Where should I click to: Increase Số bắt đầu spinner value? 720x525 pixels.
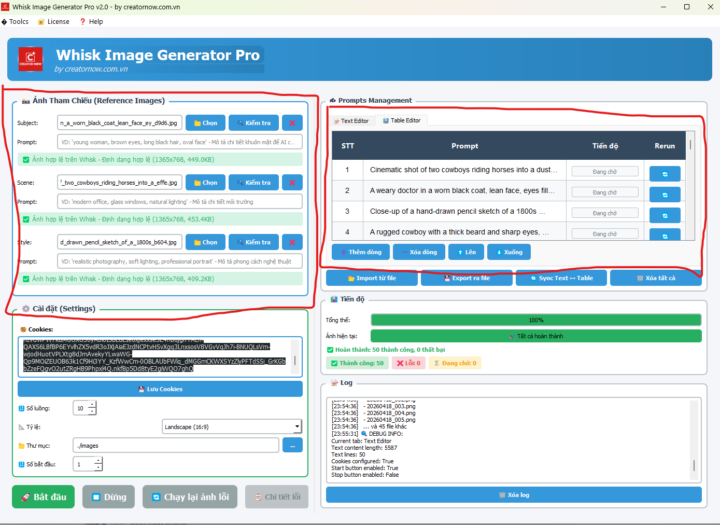tap(98, 461)
